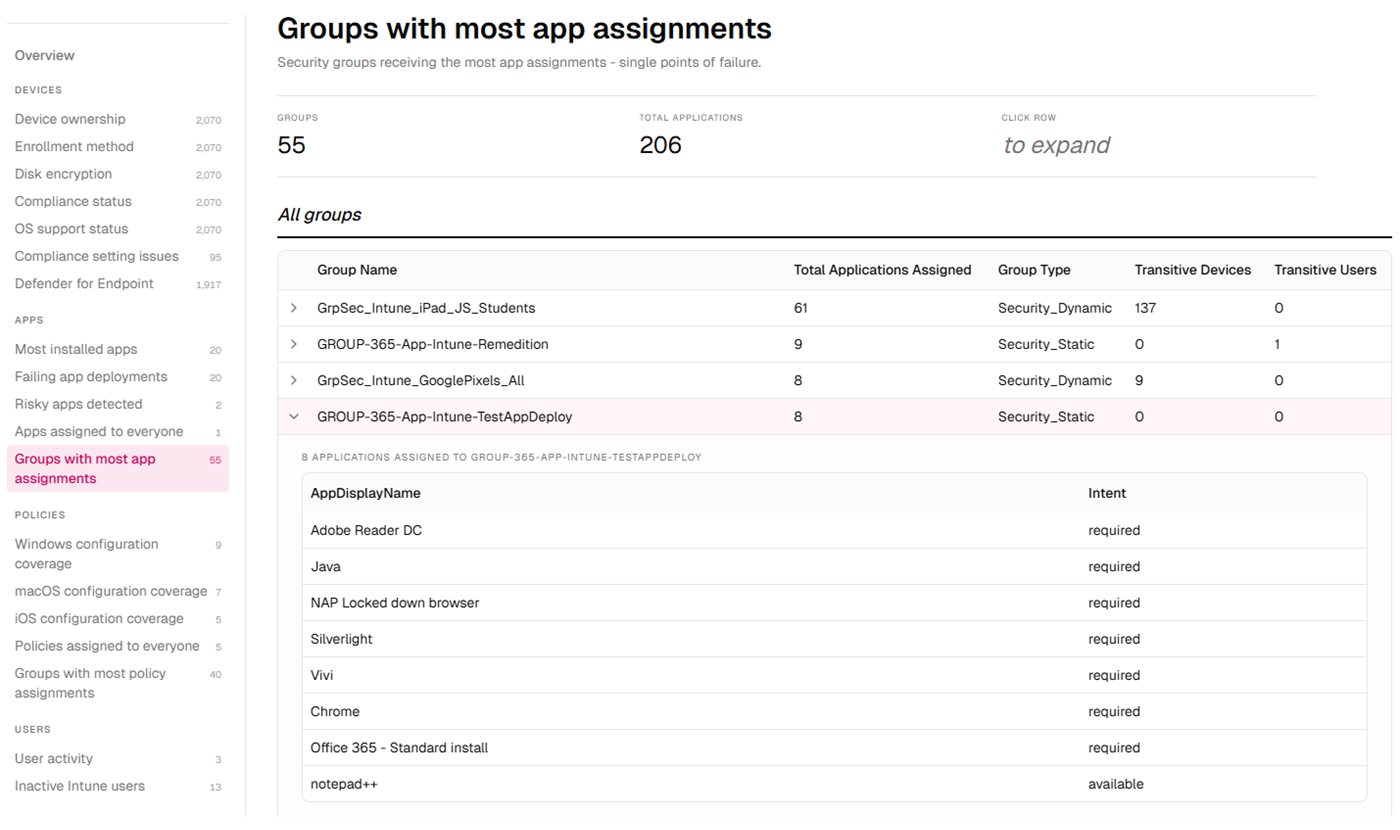Expand the GrpSec_Intune_GooglePixels_All row chevron
Image resolution: width=1400 pixels, height=830 pixels.
coord(294,380)
